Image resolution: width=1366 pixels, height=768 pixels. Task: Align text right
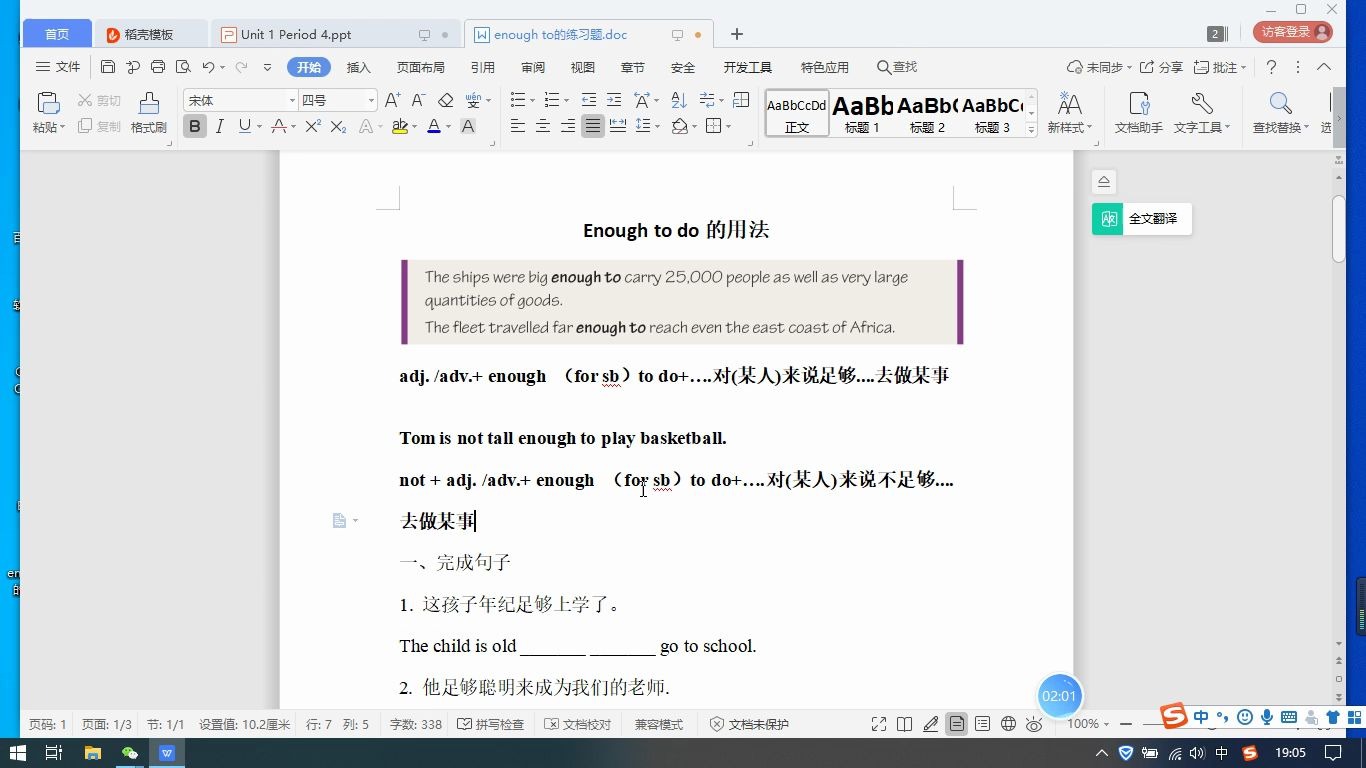(568, 126)
